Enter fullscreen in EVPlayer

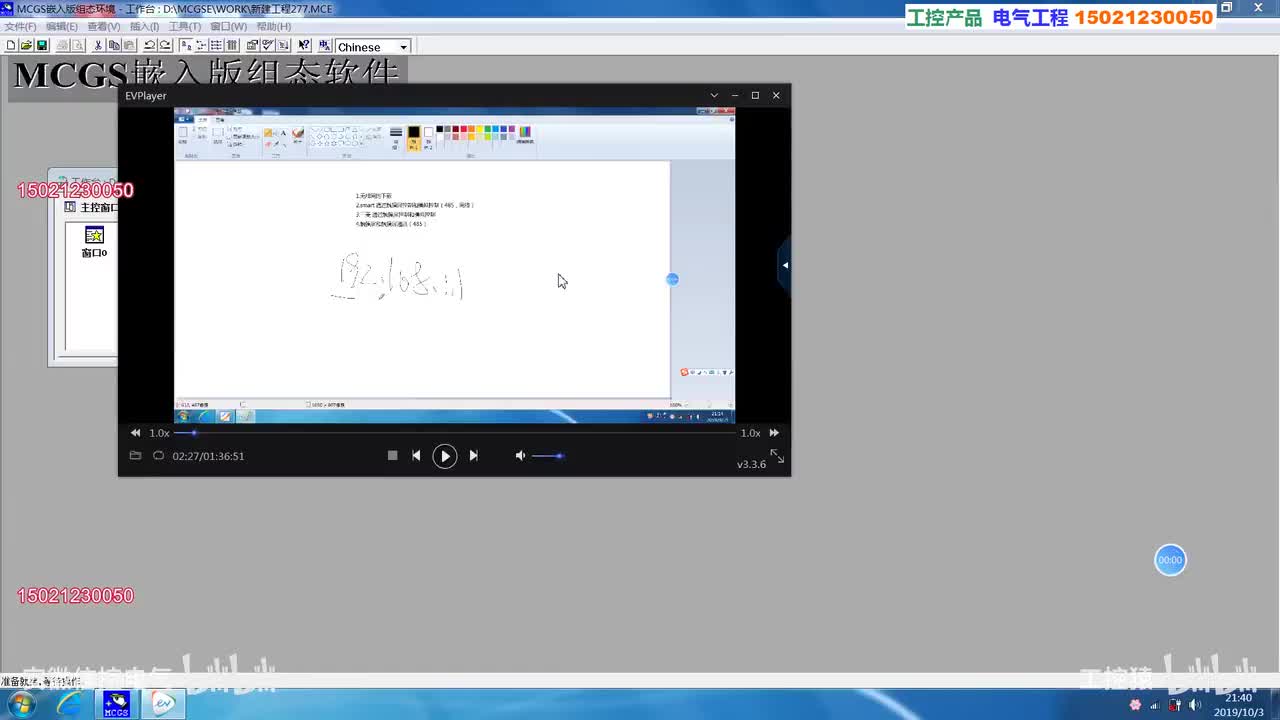pos(777,456)
